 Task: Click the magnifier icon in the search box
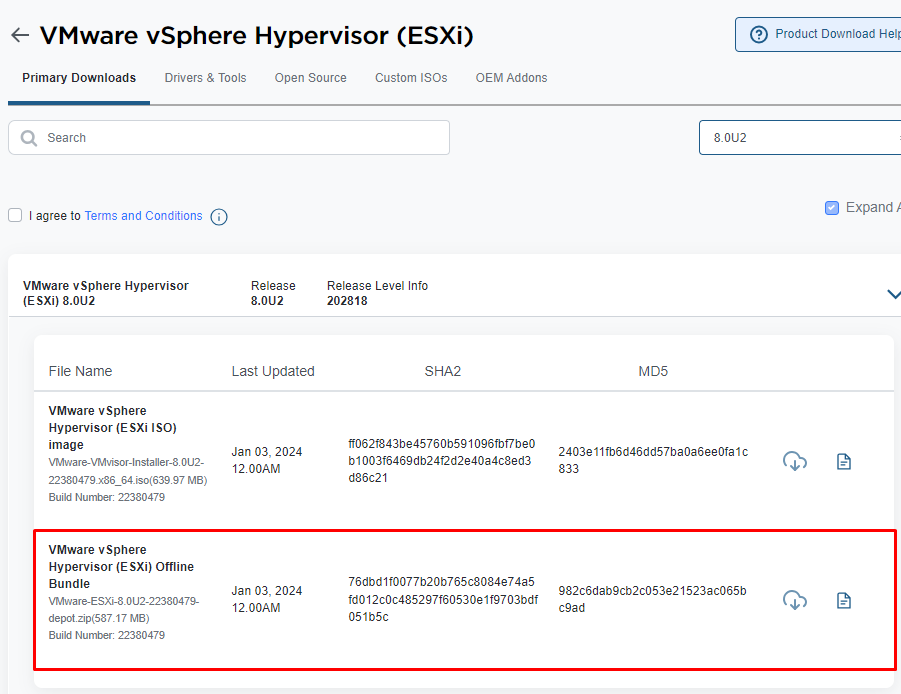click(x=29, y=138)
